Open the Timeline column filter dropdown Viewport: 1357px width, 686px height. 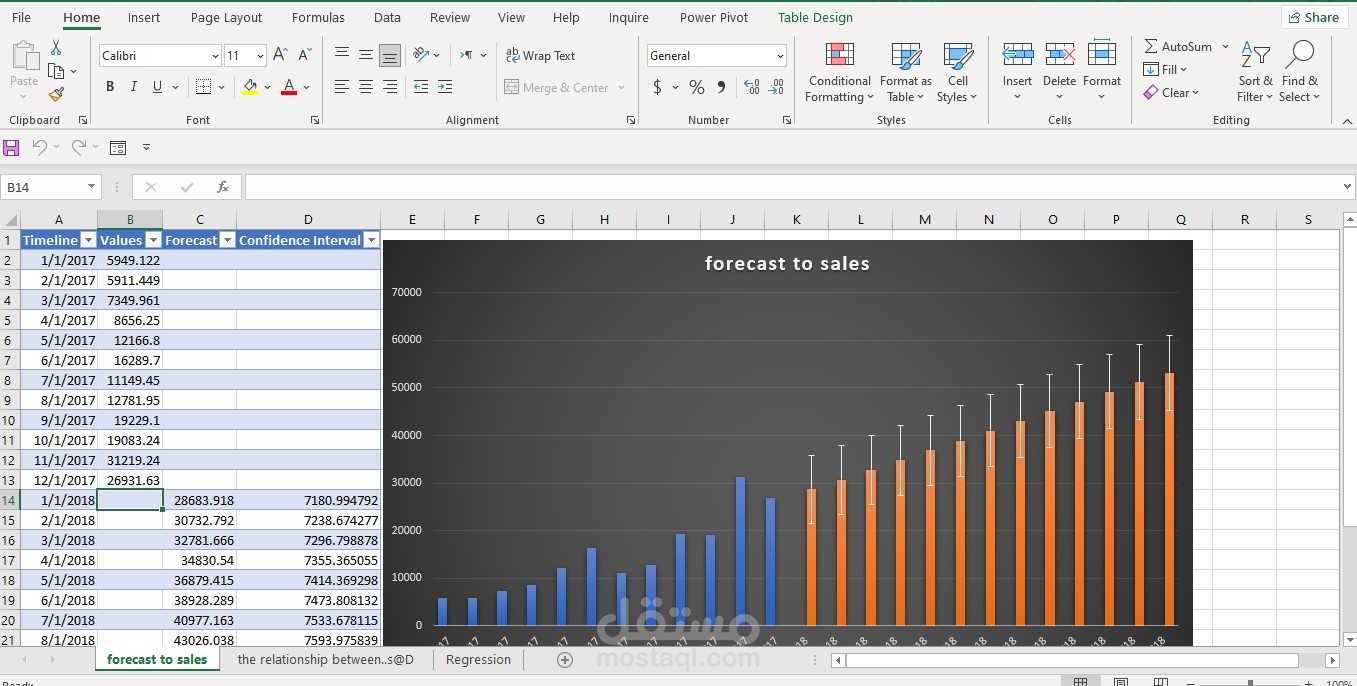pos(88,240)
